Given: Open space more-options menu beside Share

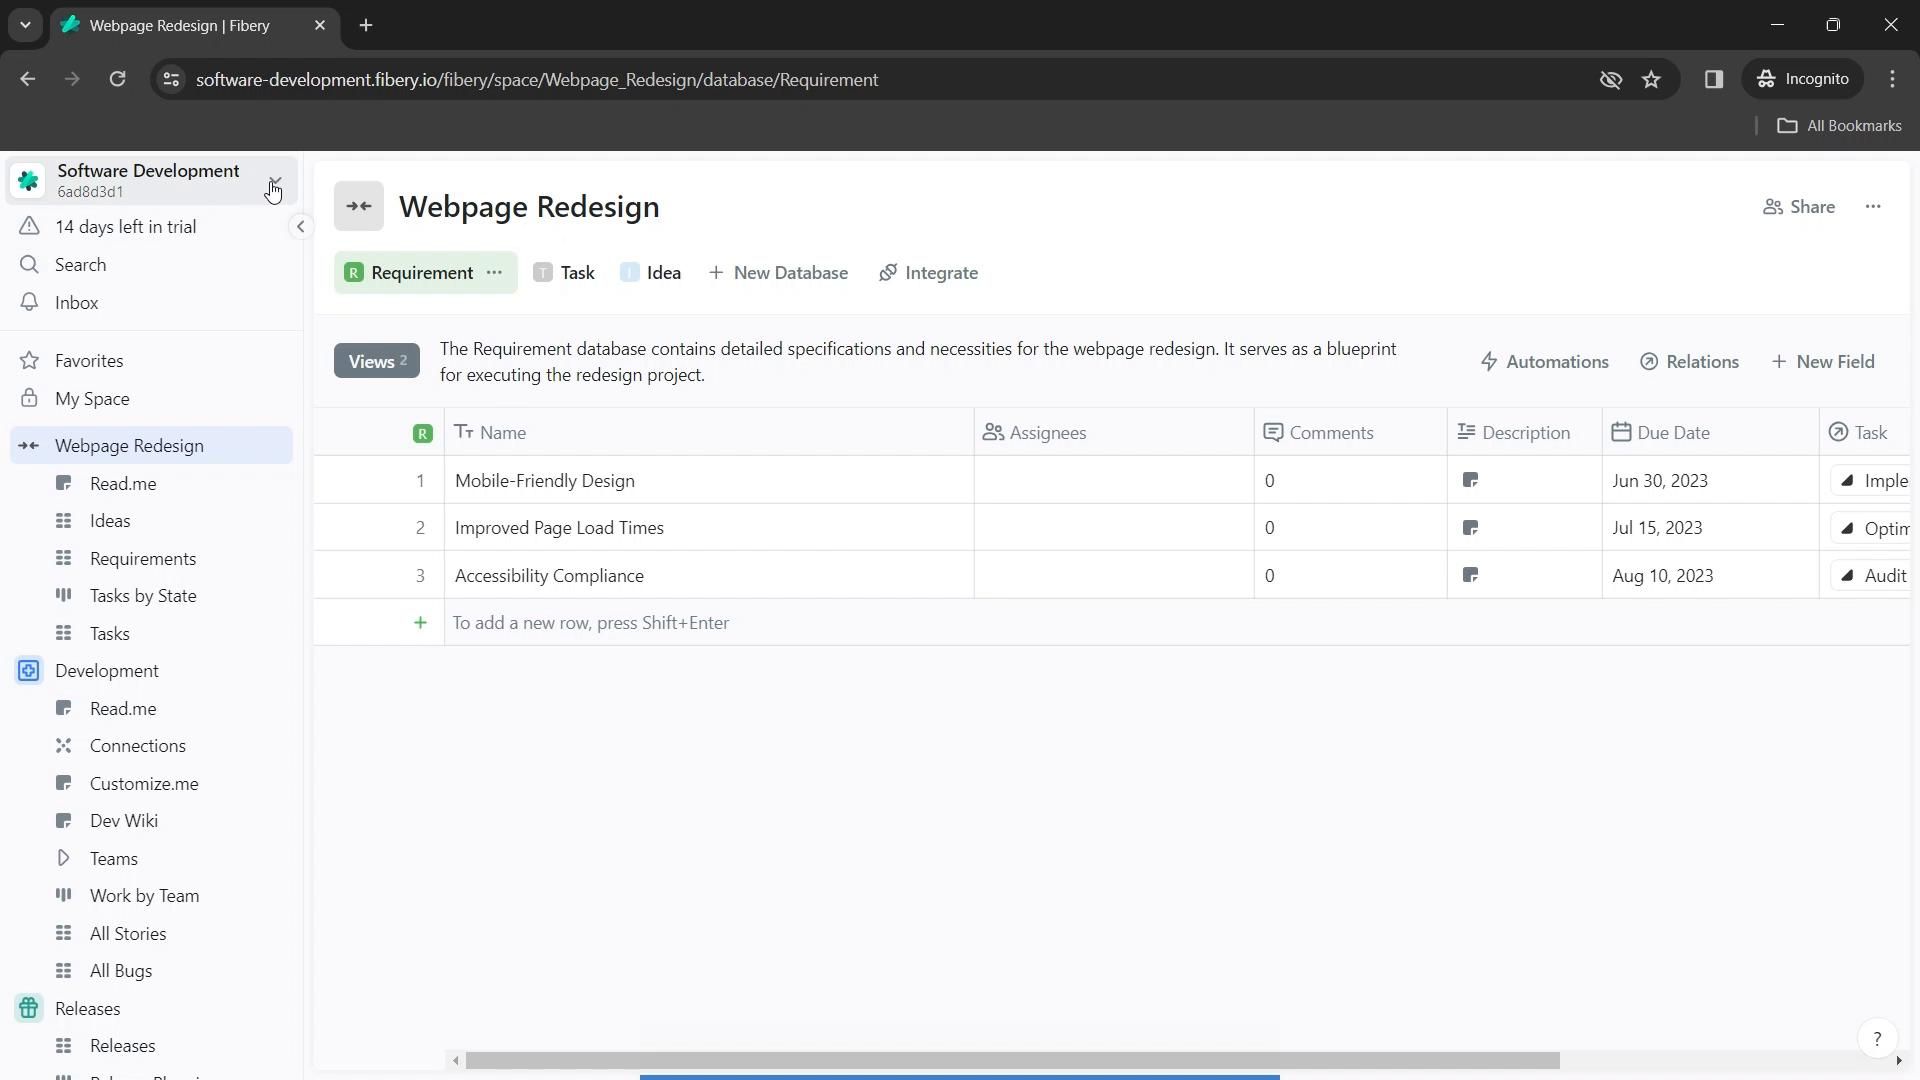Looking at the screenshot, I should (1872, 207).
